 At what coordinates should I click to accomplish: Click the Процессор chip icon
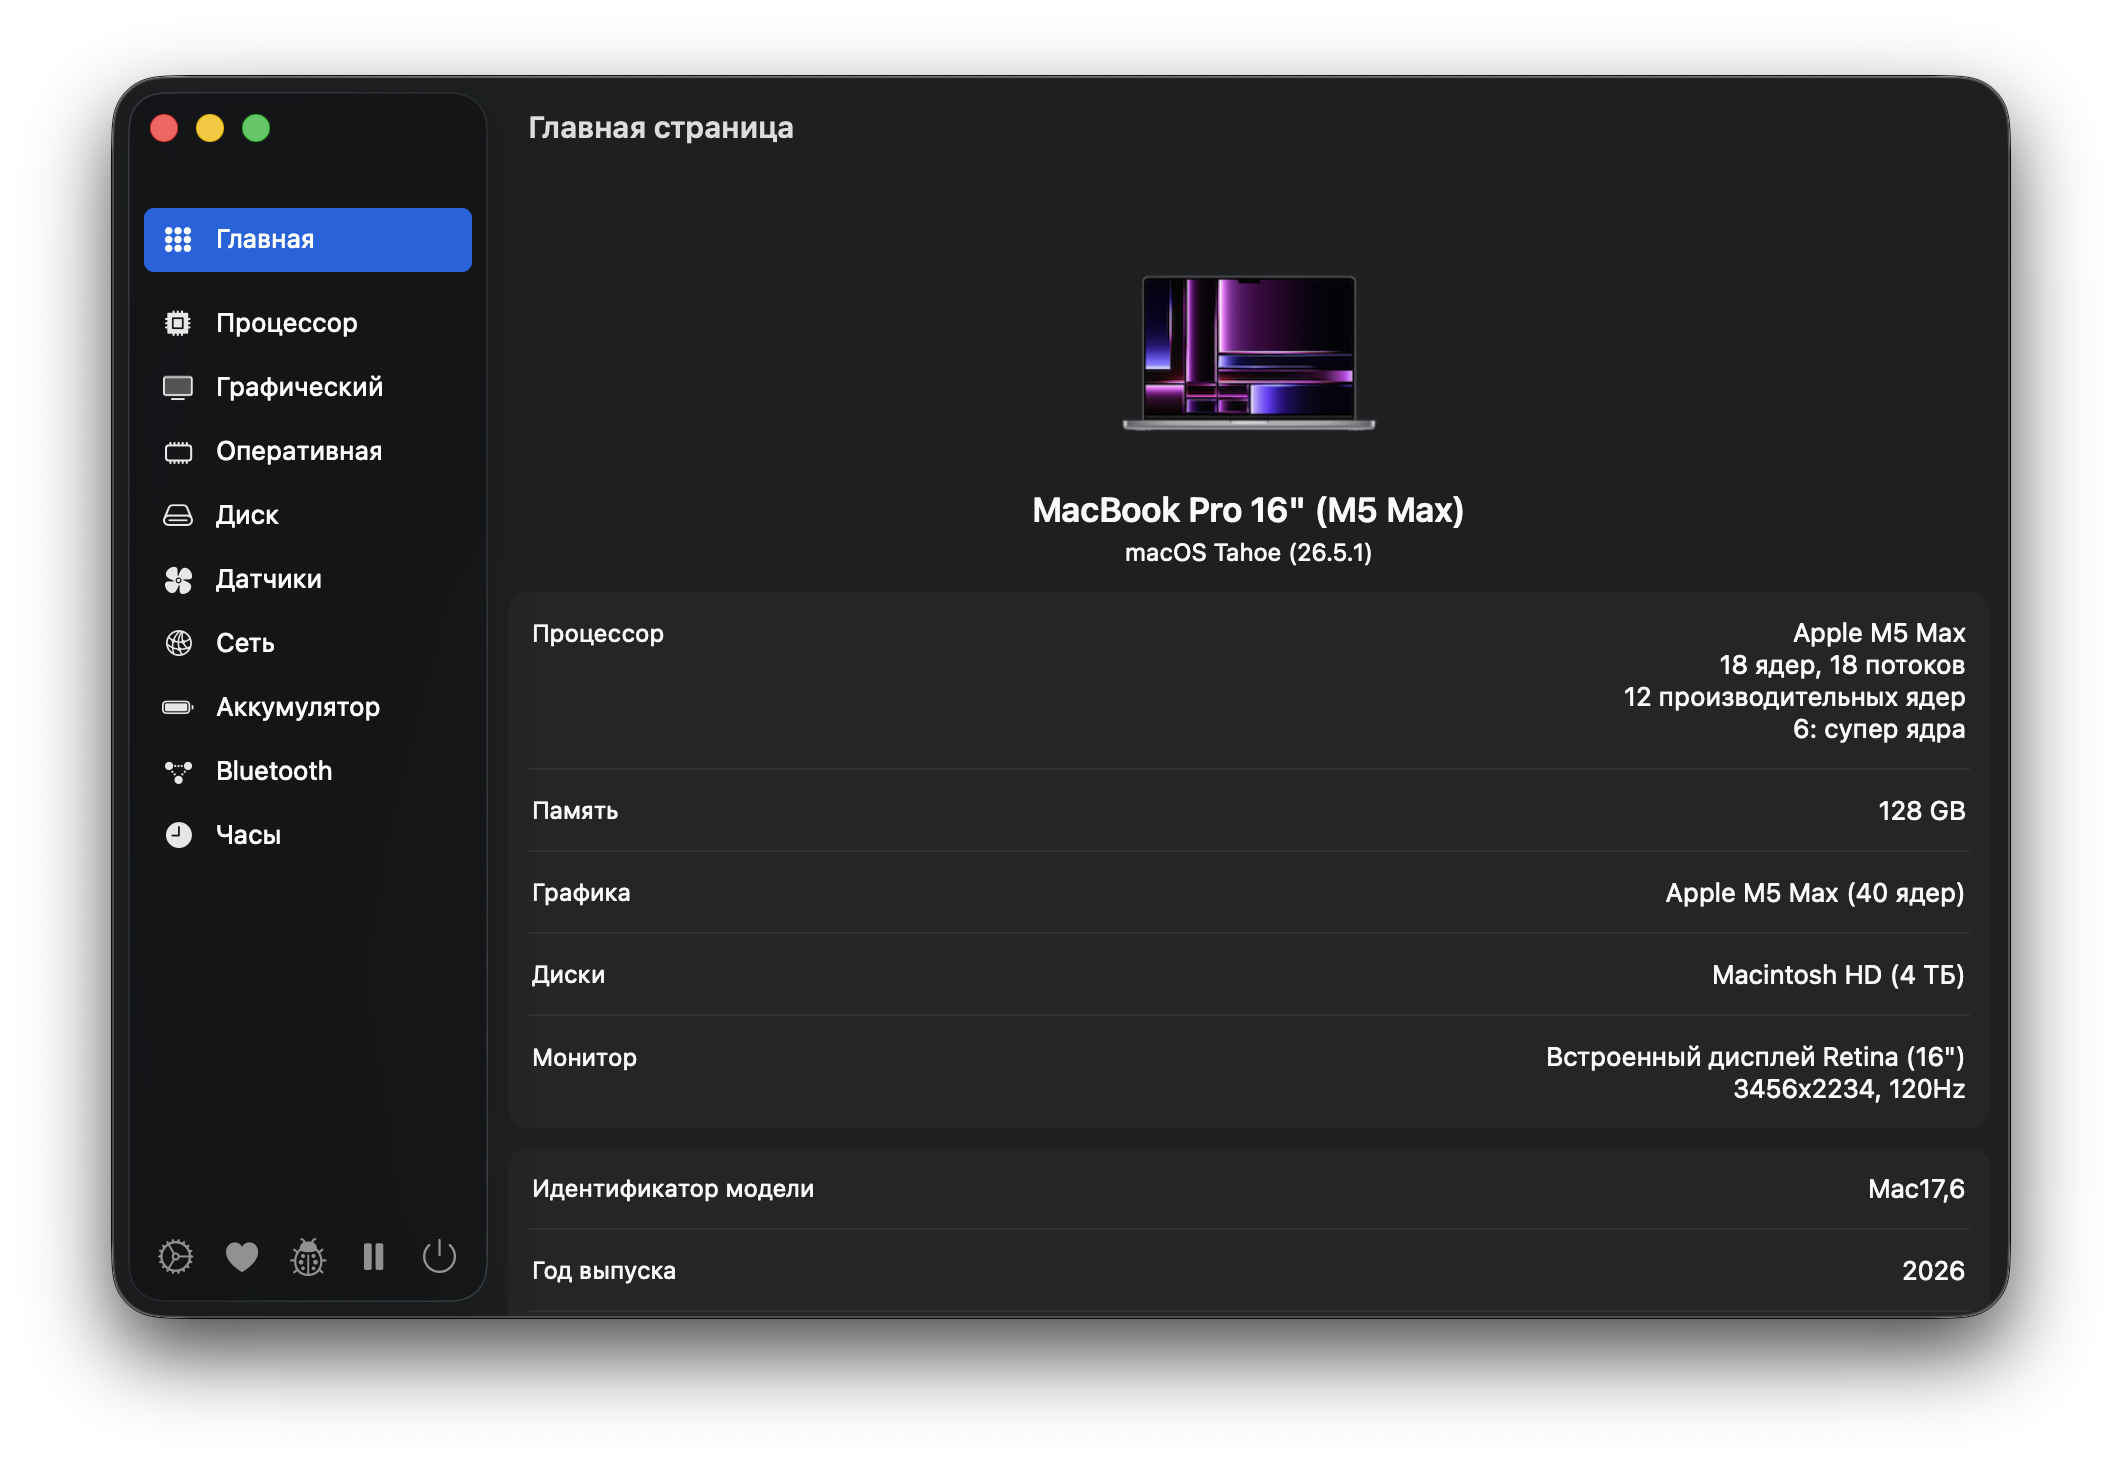click(178, 323)
